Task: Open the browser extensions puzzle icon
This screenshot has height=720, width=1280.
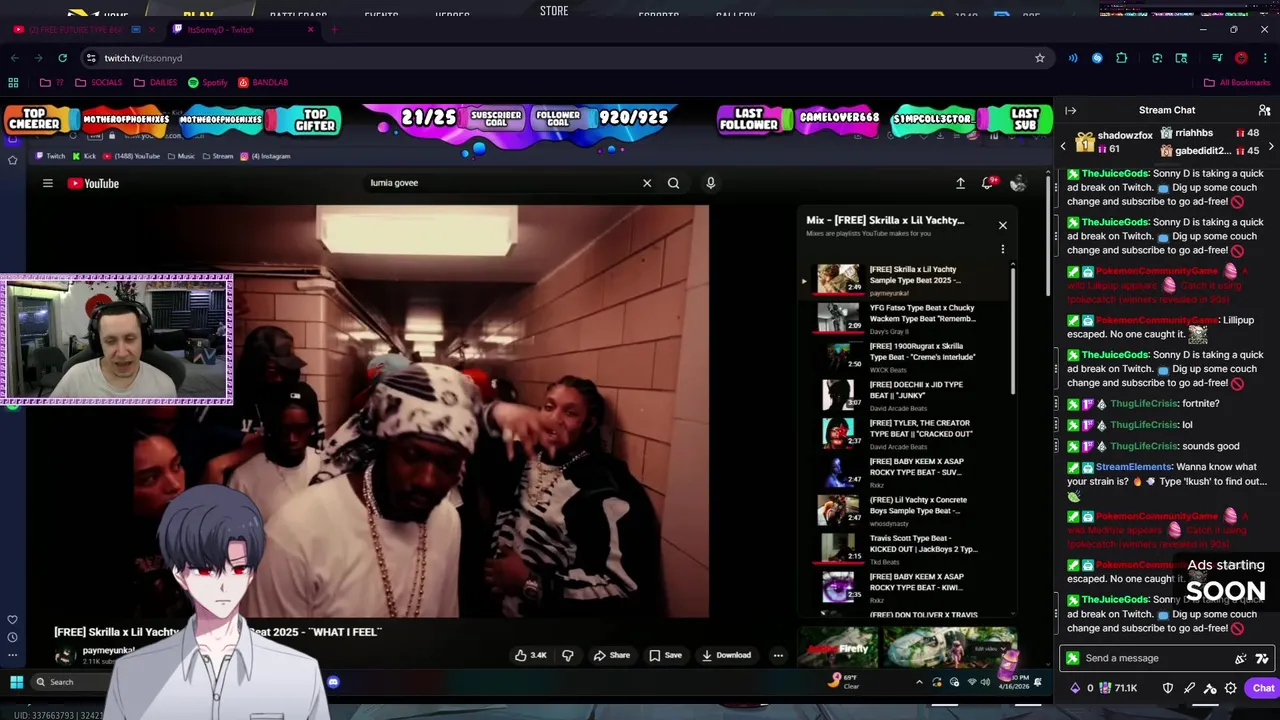Action: (1121, 58)
